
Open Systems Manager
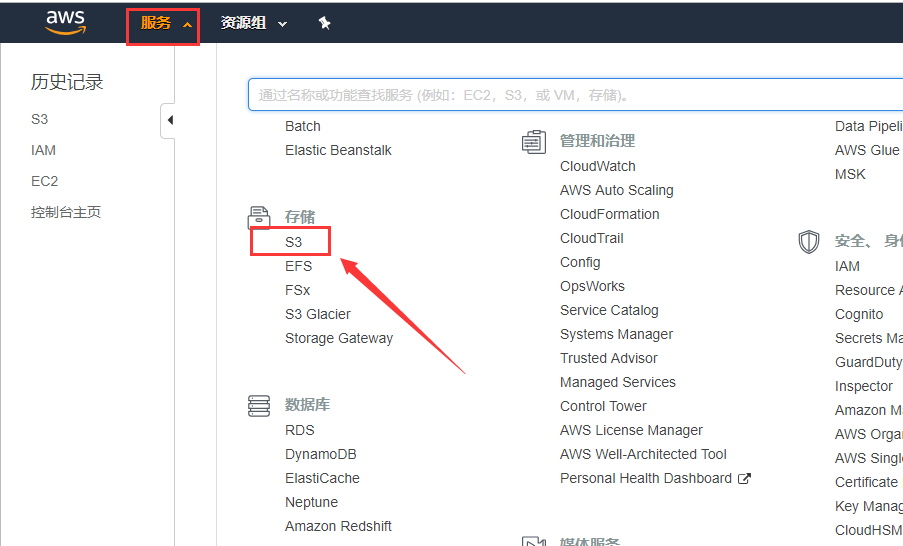[616, 334]
